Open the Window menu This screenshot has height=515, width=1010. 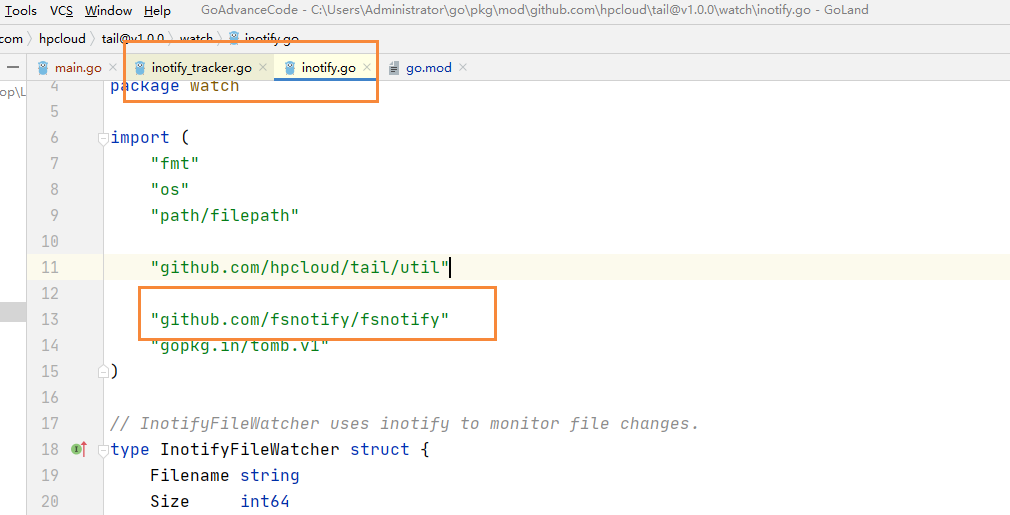tap(108, 11)
